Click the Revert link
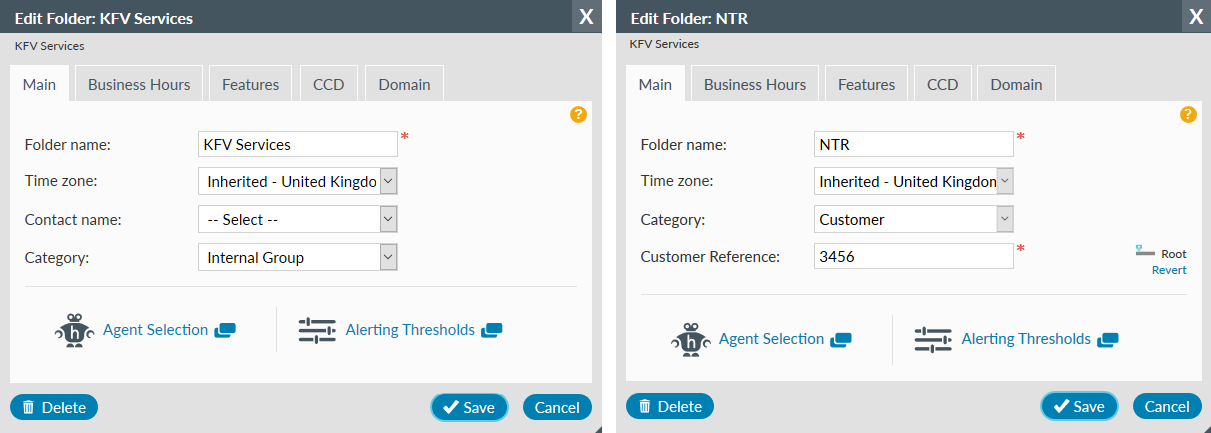1211x433 pixels. tap(1169, 270)
